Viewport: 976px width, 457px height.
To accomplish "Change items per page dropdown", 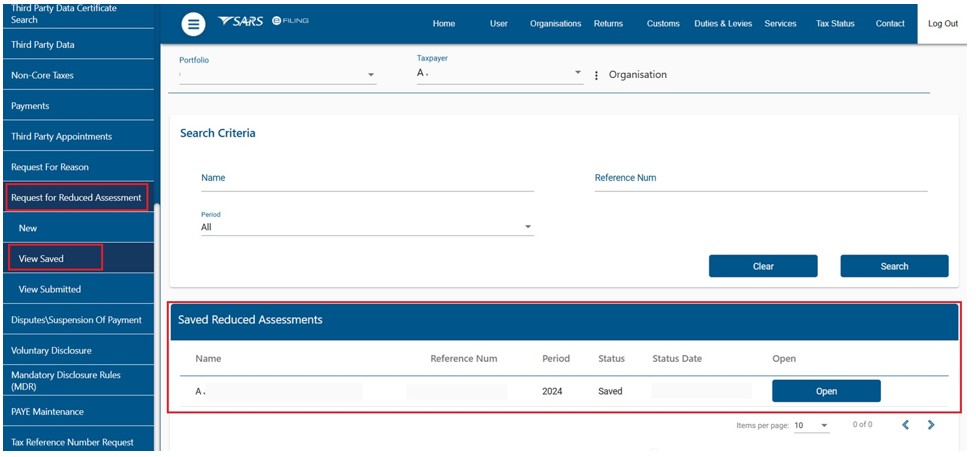I will tap(812, 425).
